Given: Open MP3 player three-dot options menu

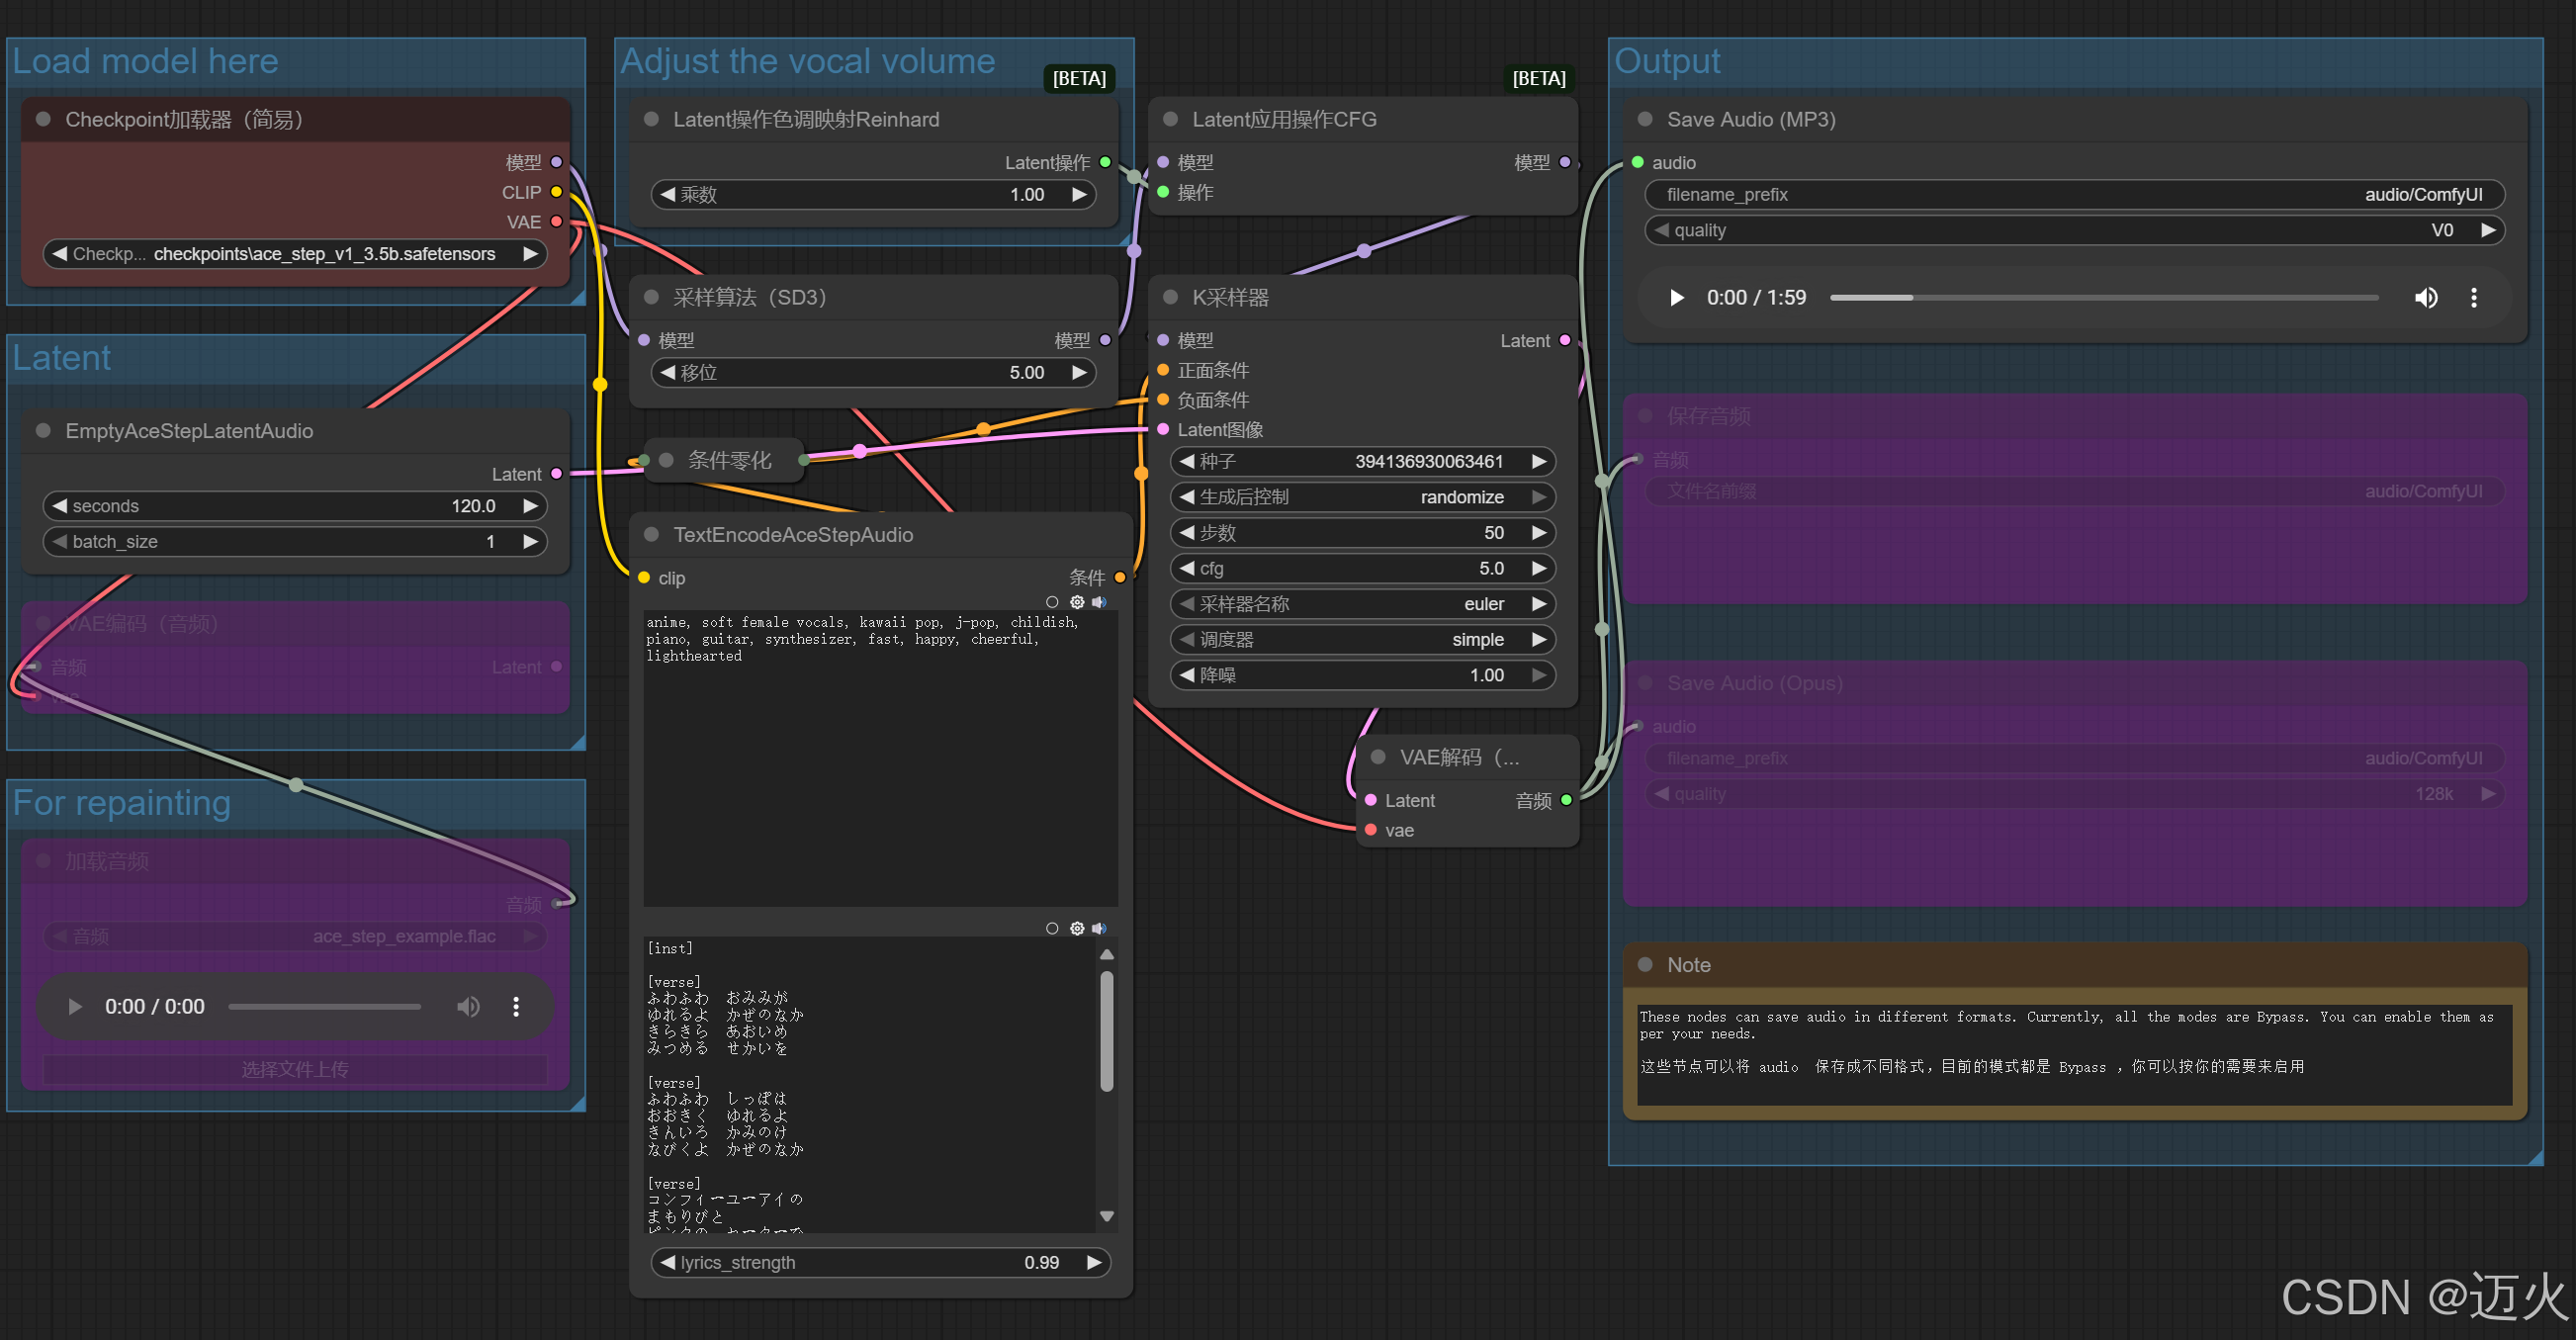Looking at the screenshot, I should click(x=2474, y=298).
